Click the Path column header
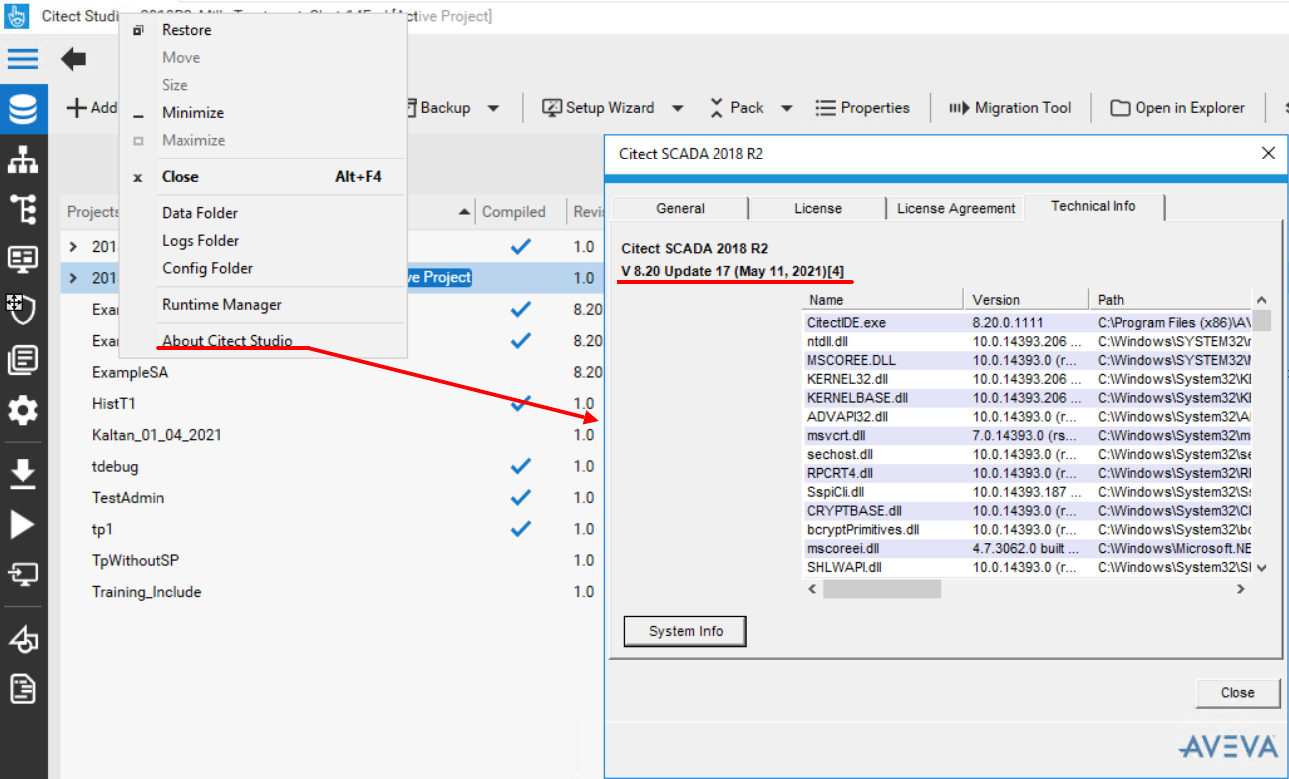The width and height of the screenshot is (1289, 779). click(x=1170, y=300)
